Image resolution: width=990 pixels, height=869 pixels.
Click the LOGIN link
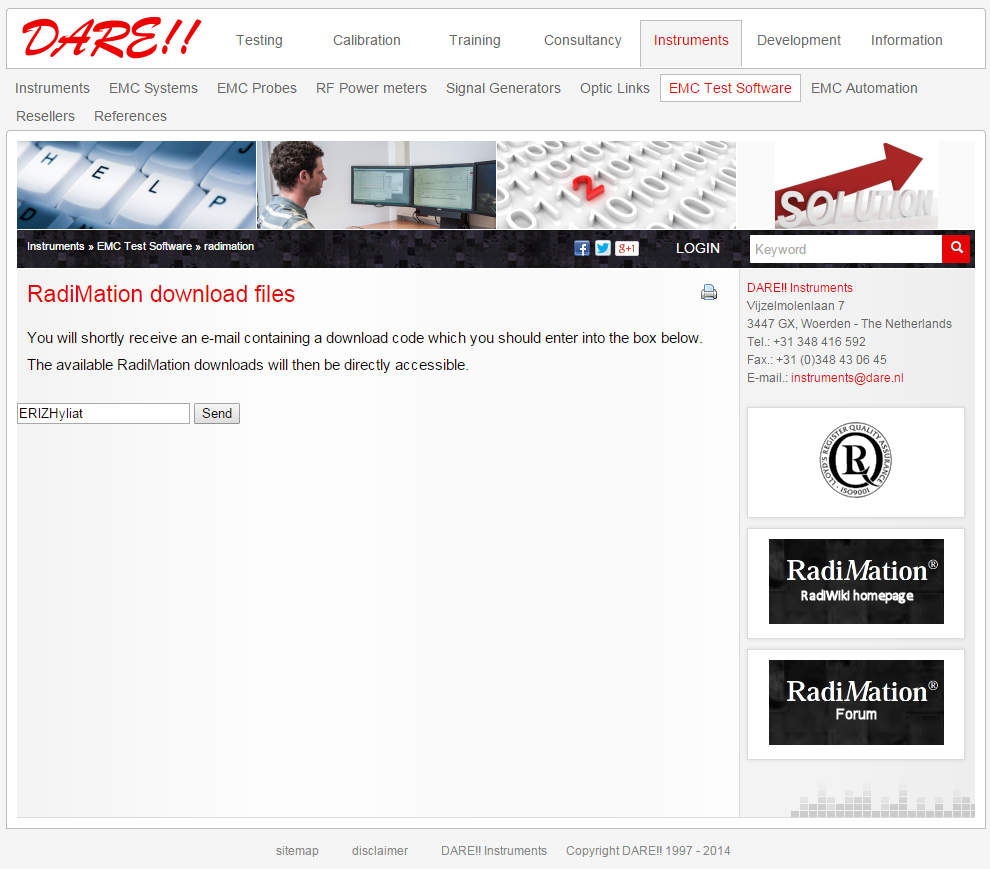click(x=697, y=248)
